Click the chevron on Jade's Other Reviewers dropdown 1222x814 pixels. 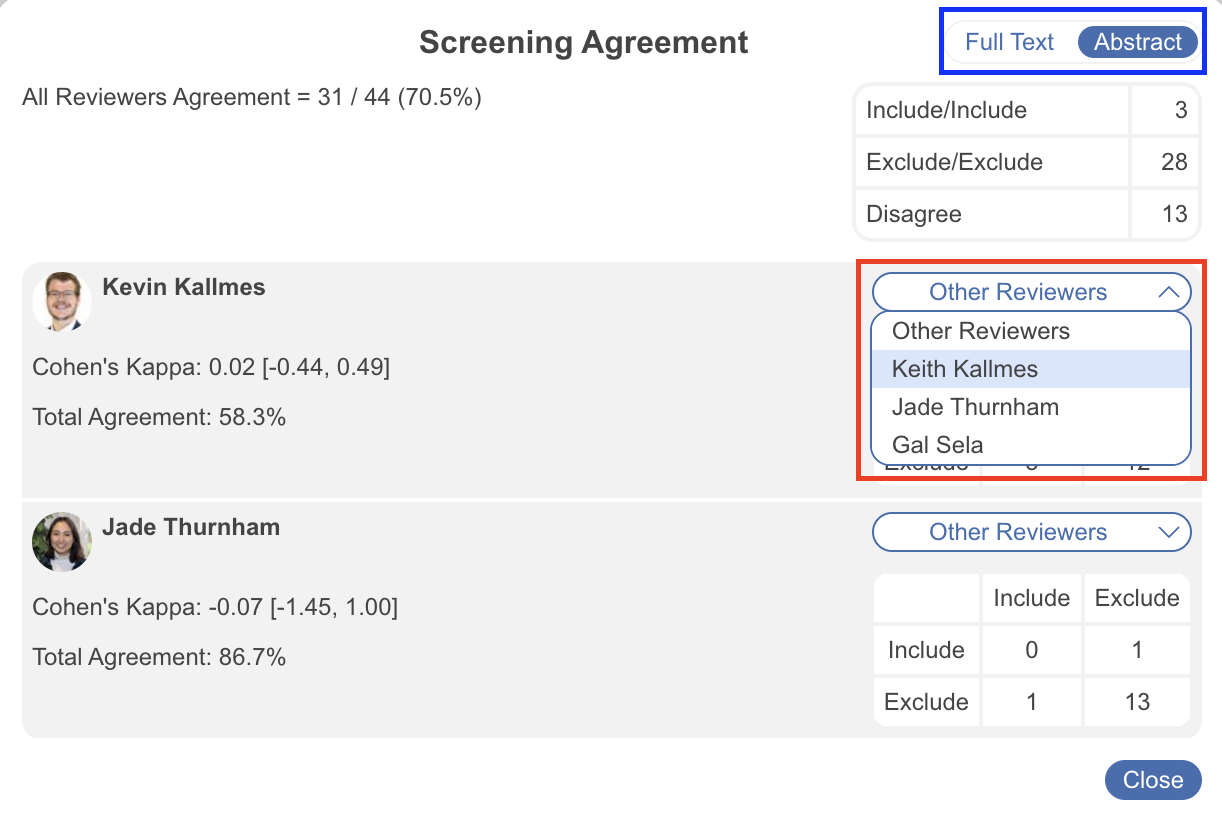[1169, 532]
